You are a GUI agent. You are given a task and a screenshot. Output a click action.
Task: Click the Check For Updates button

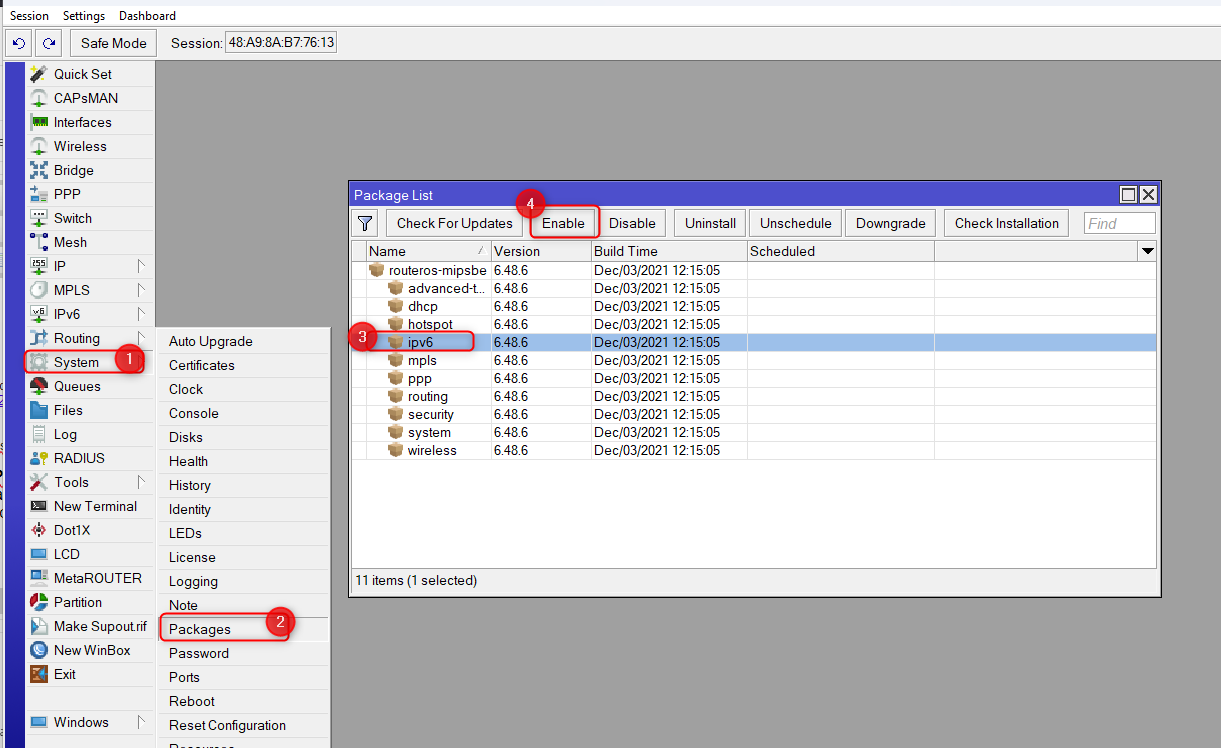pos(454,223)
